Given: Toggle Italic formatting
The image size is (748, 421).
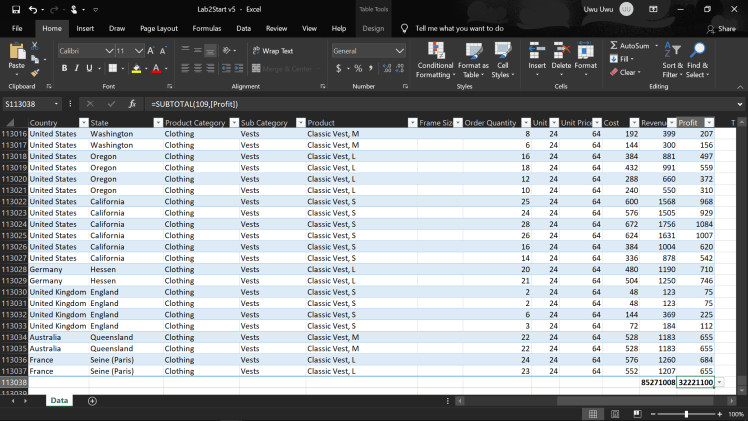Looking at the screenshot, I should pos(77,68).
